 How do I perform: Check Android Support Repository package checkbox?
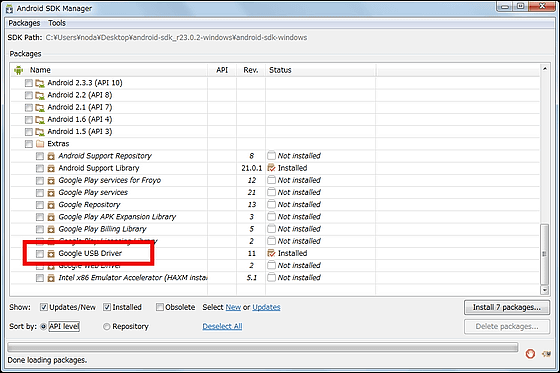[40, 156]
